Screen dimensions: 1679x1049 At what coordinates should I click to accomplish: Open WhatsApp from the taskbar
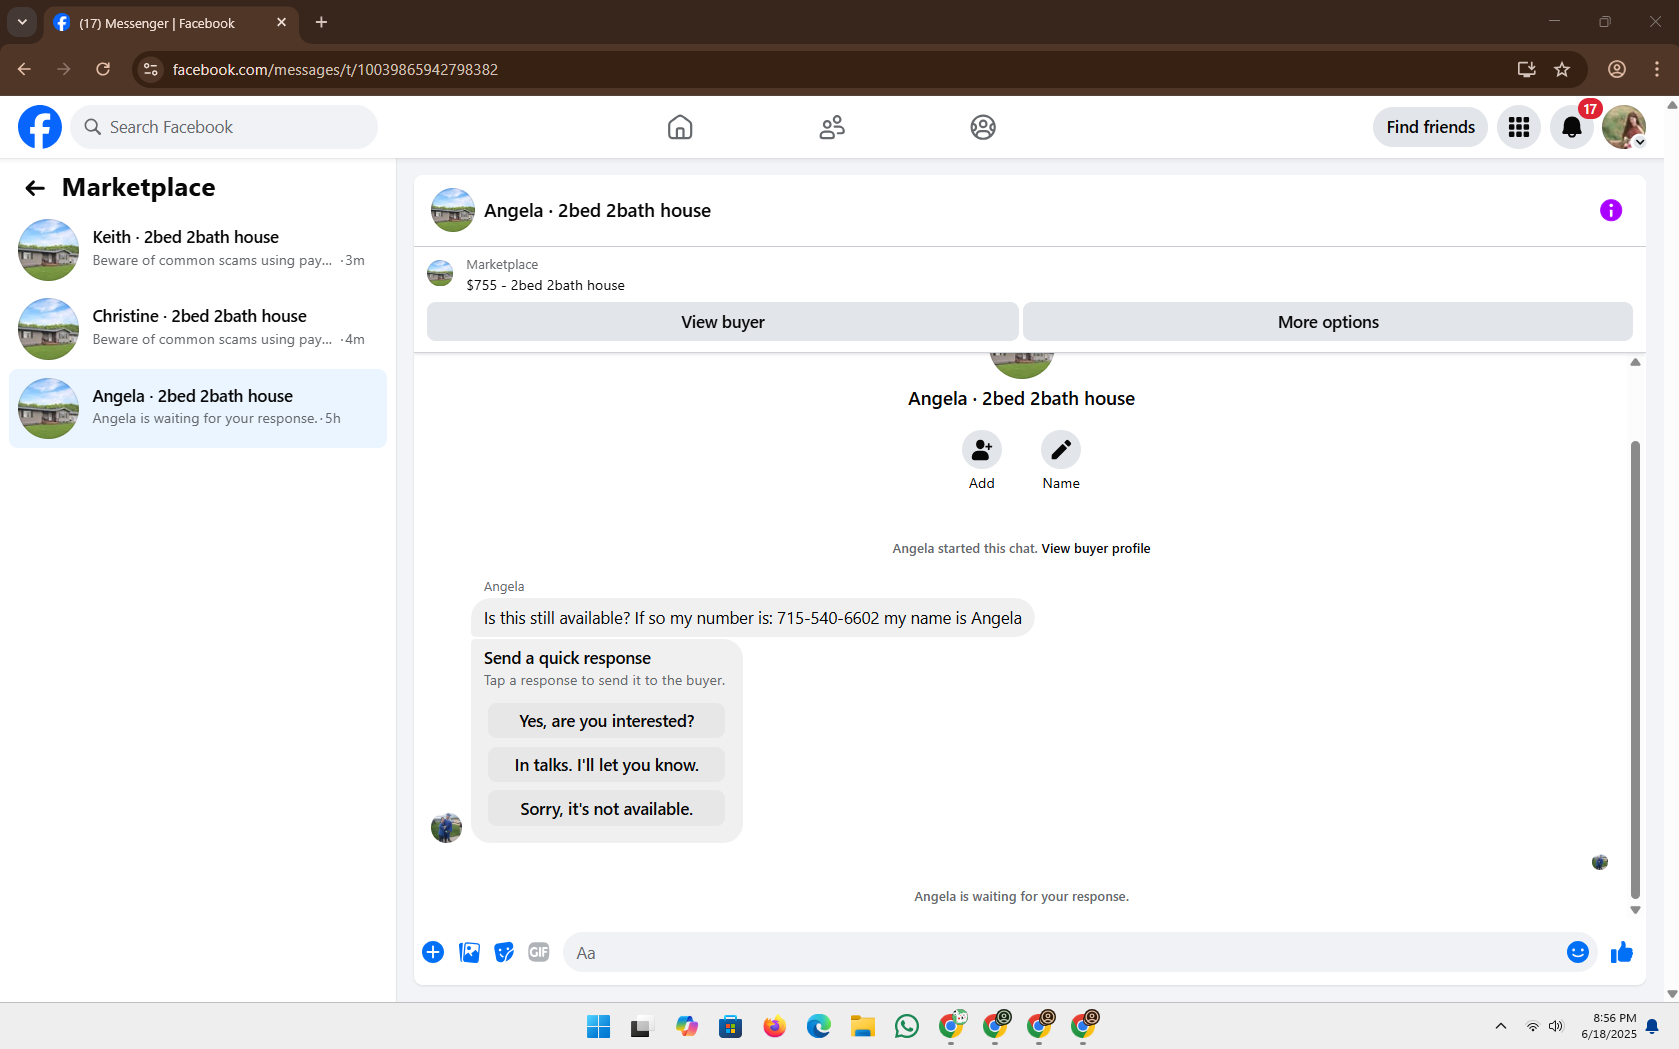pos(907,1026)
